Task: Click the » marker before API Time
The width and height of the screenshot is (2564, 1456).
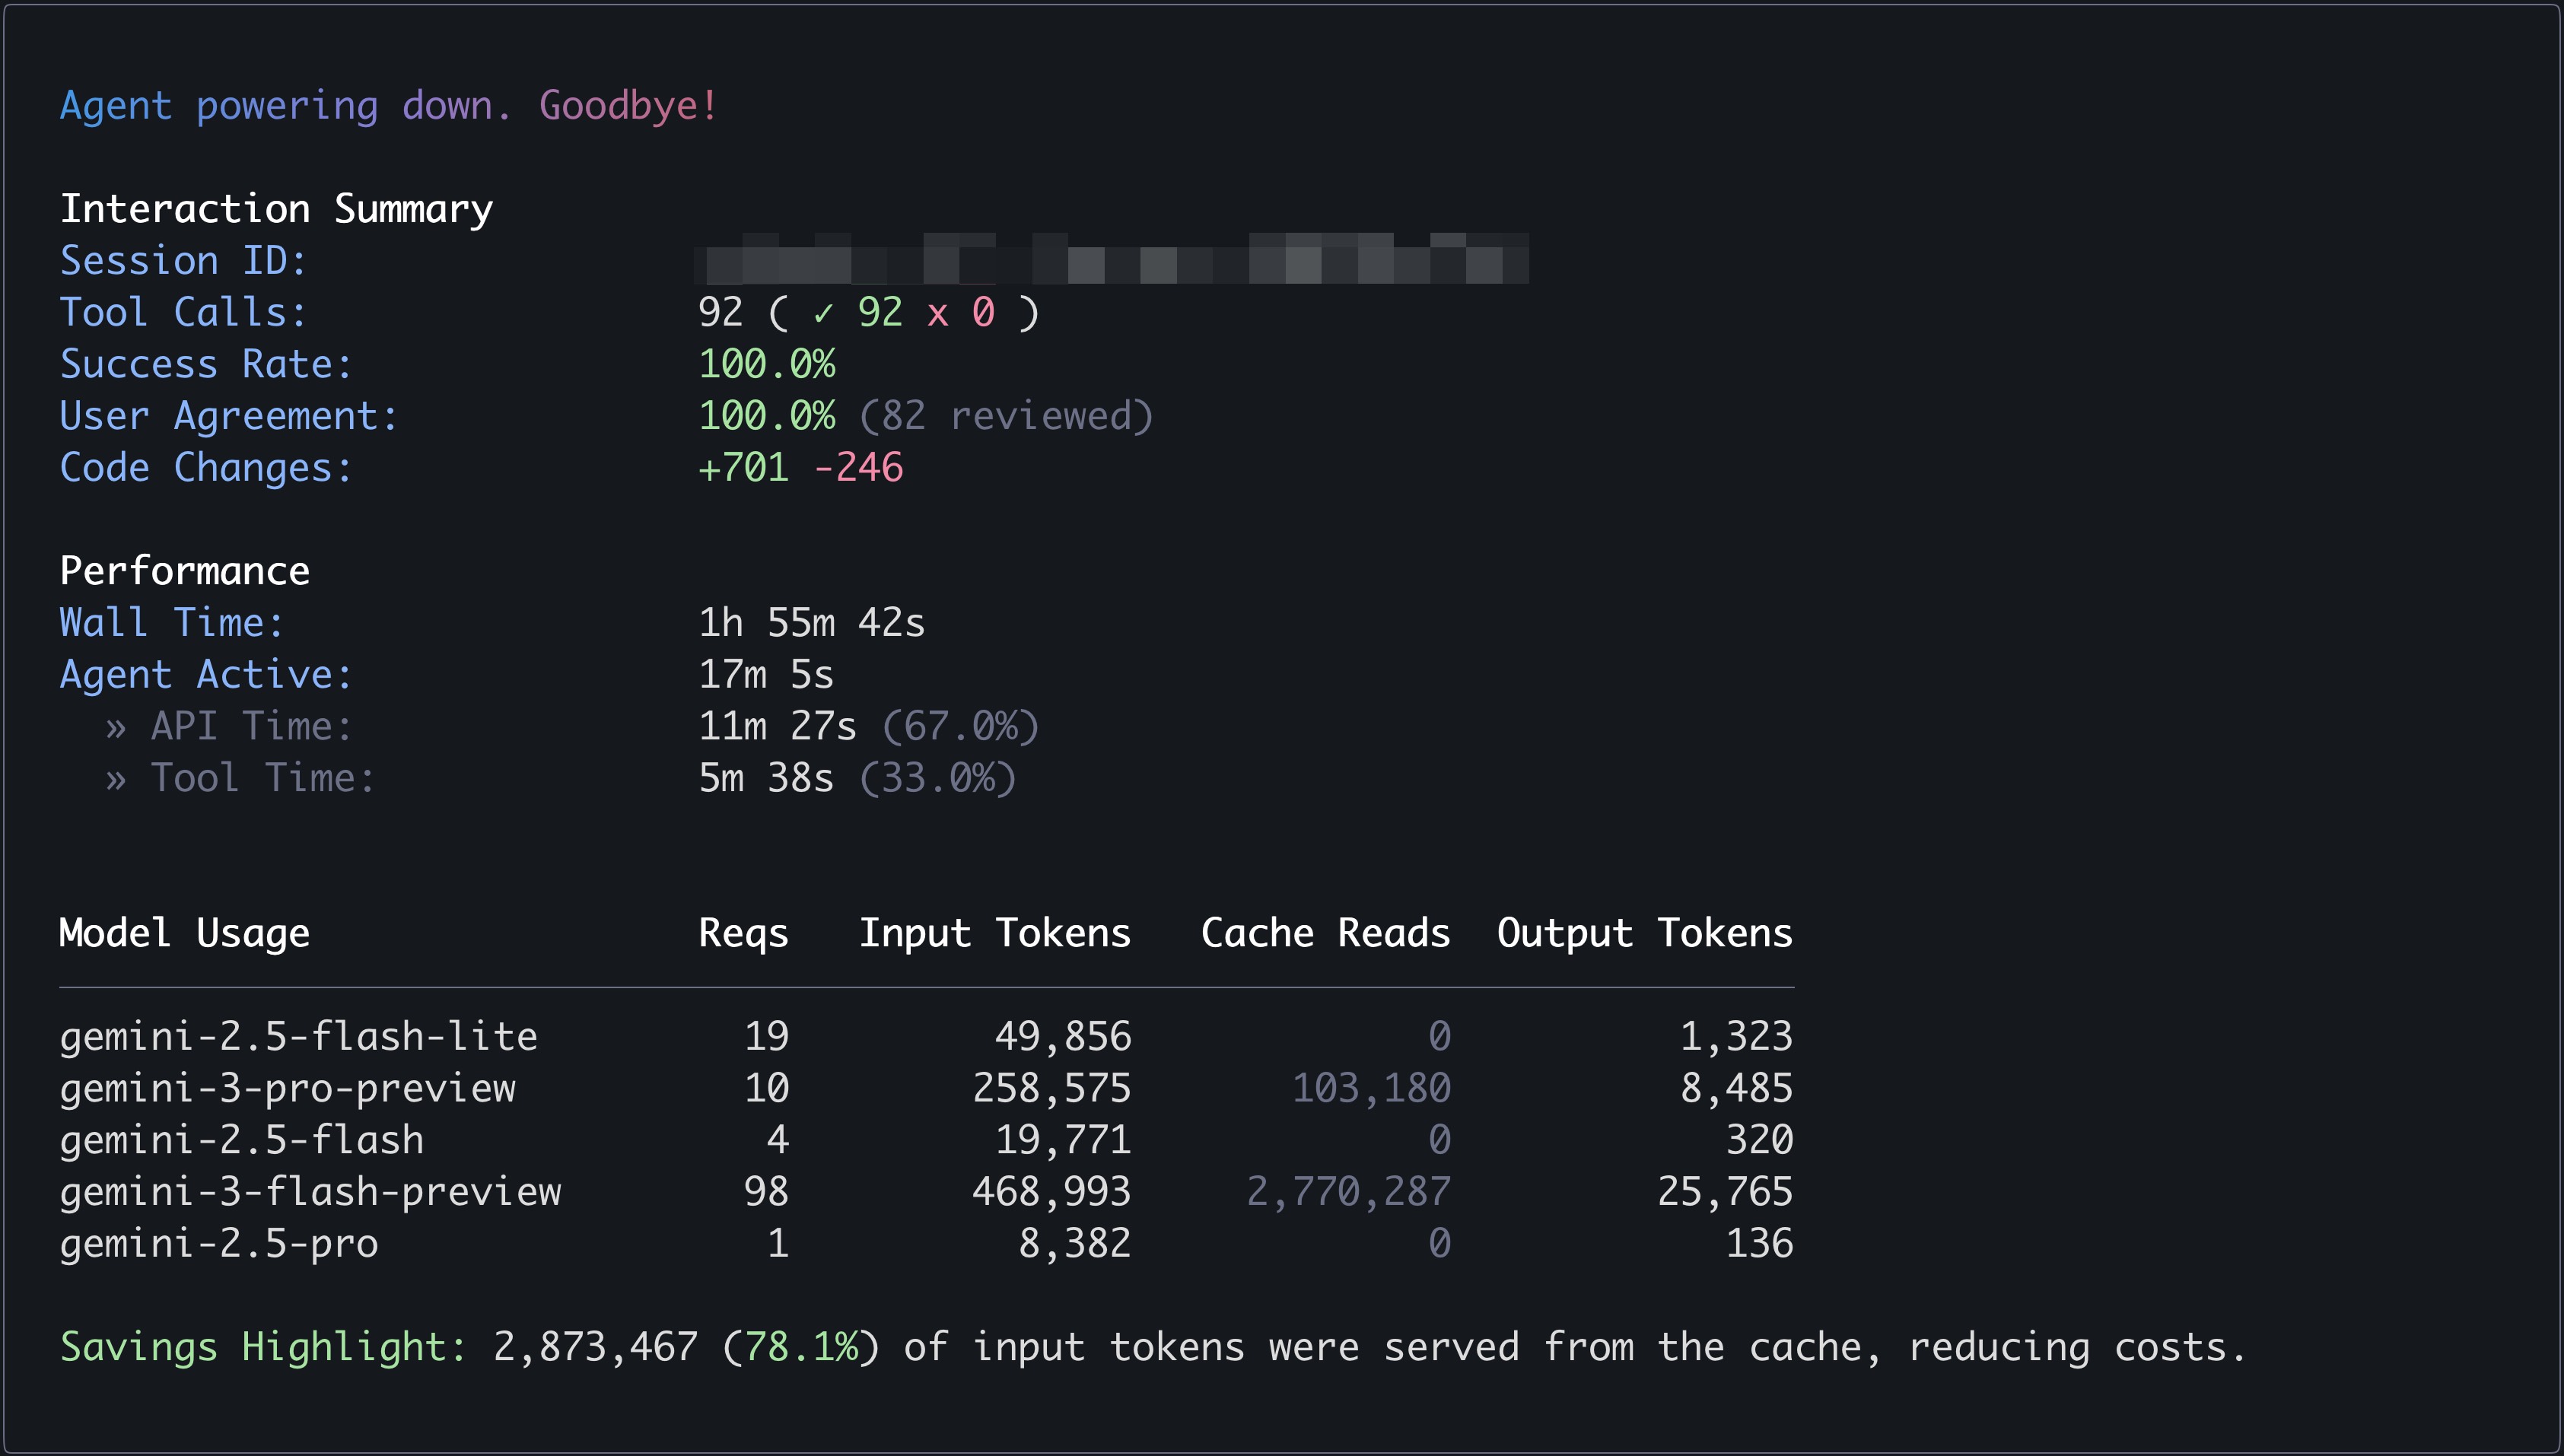Action: (116, 727)
